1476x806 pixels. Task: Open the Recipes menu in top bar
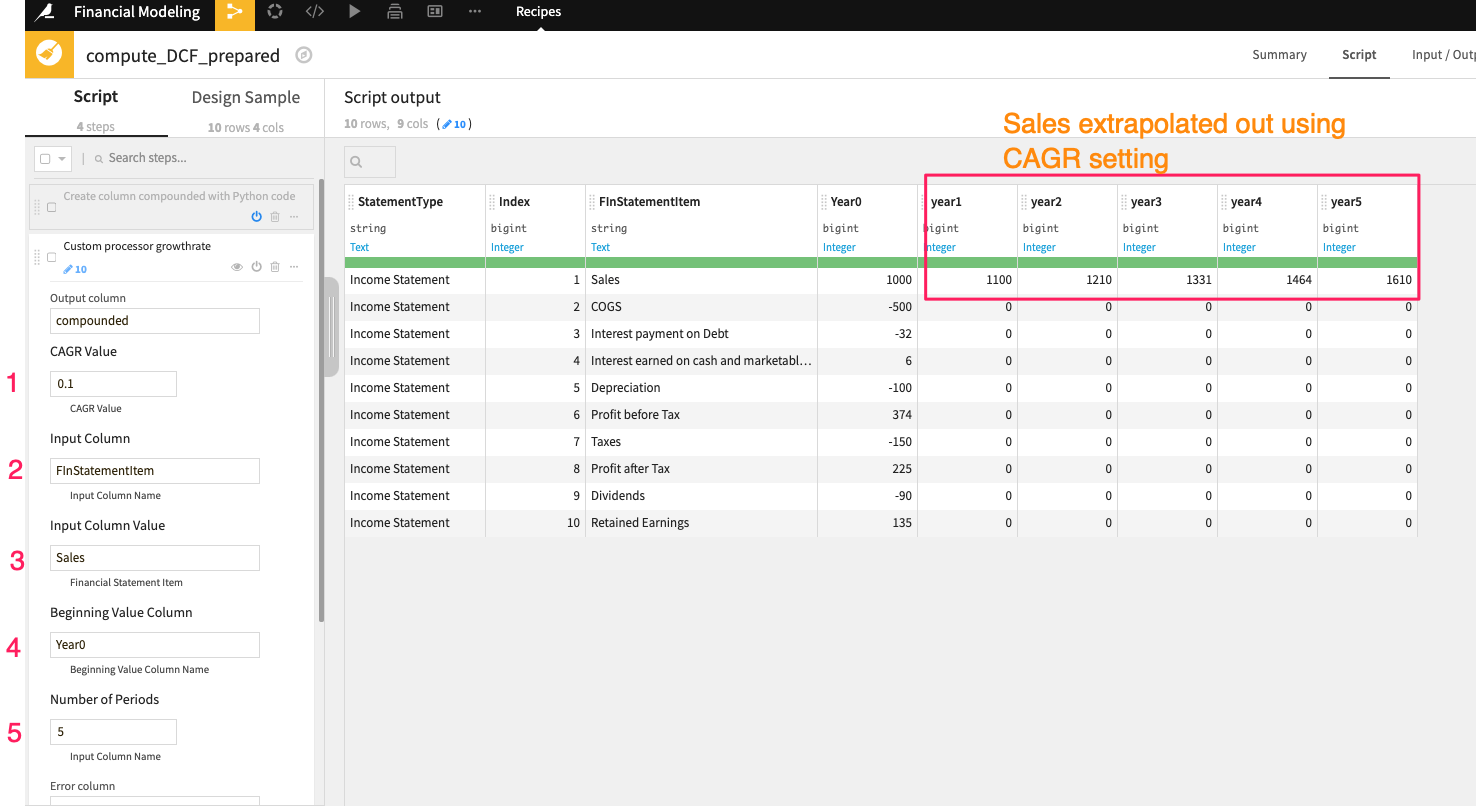coord(538,12)
